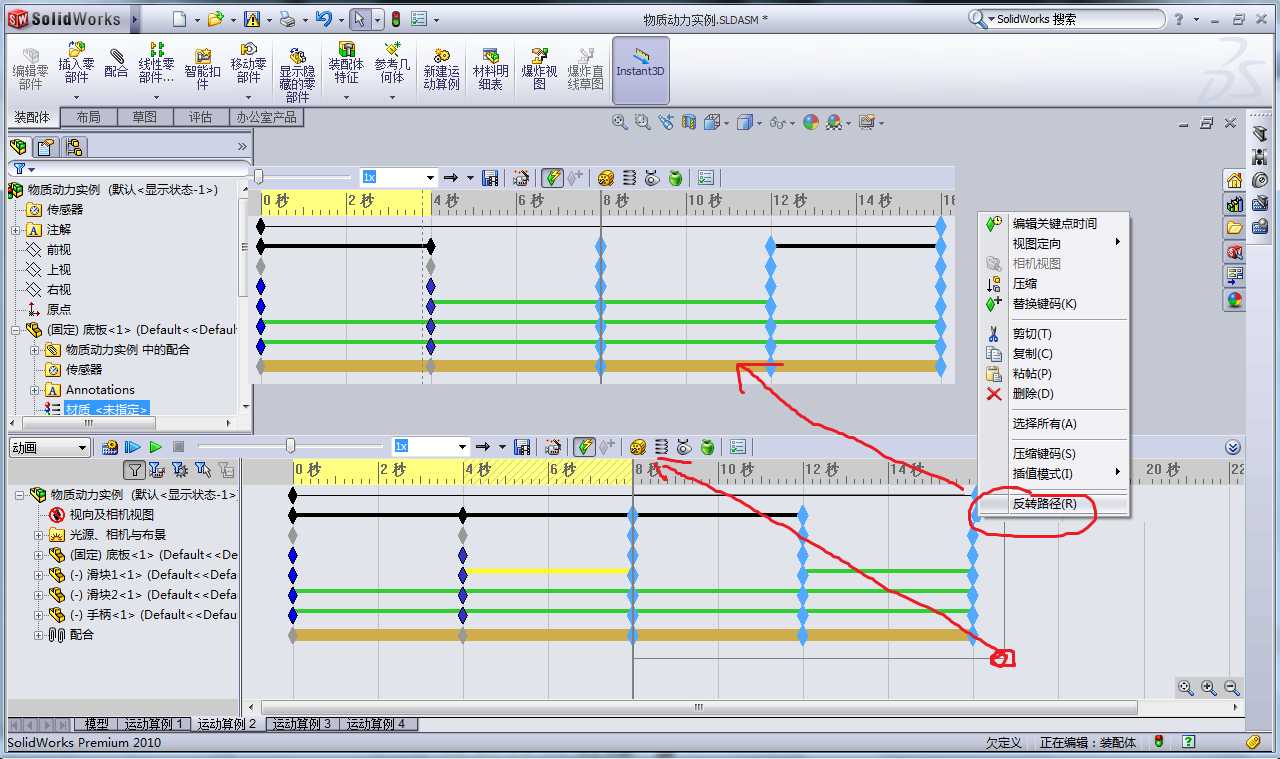Click Zoom to Fit in the view toolbar
Viewport: 1280px width, 759px height.
(620, 122)
